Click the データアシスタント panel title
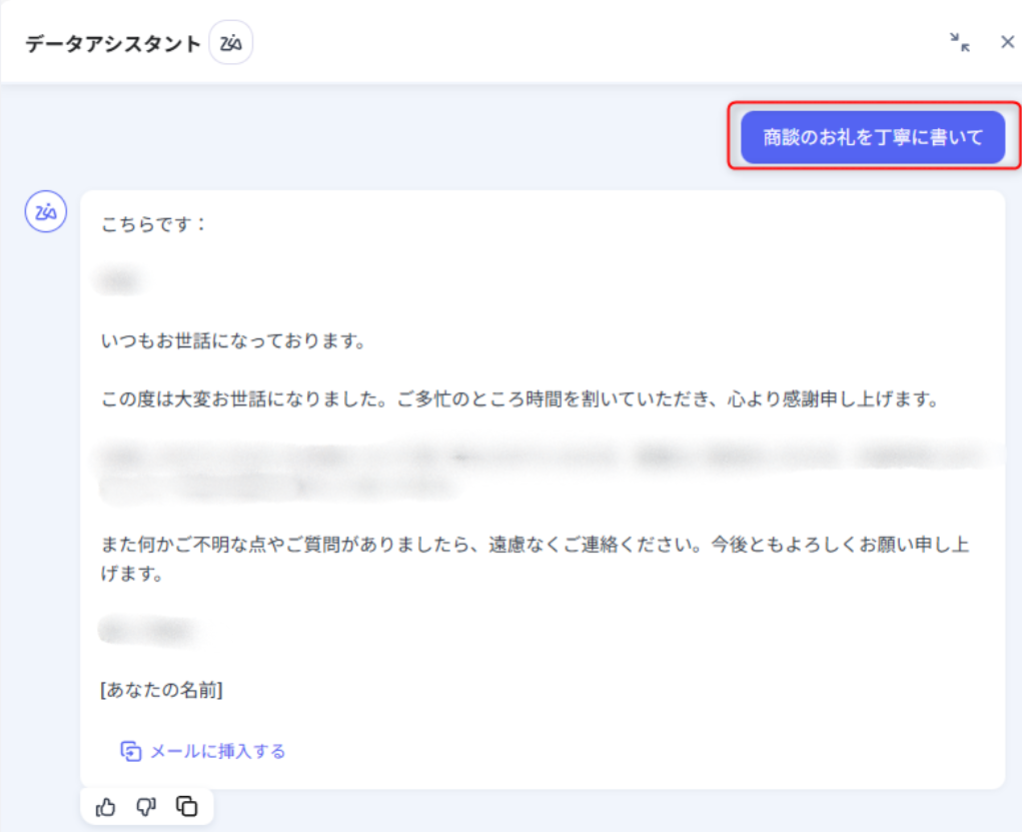This screenshot has height=832, width=1022. click(111, 43)
